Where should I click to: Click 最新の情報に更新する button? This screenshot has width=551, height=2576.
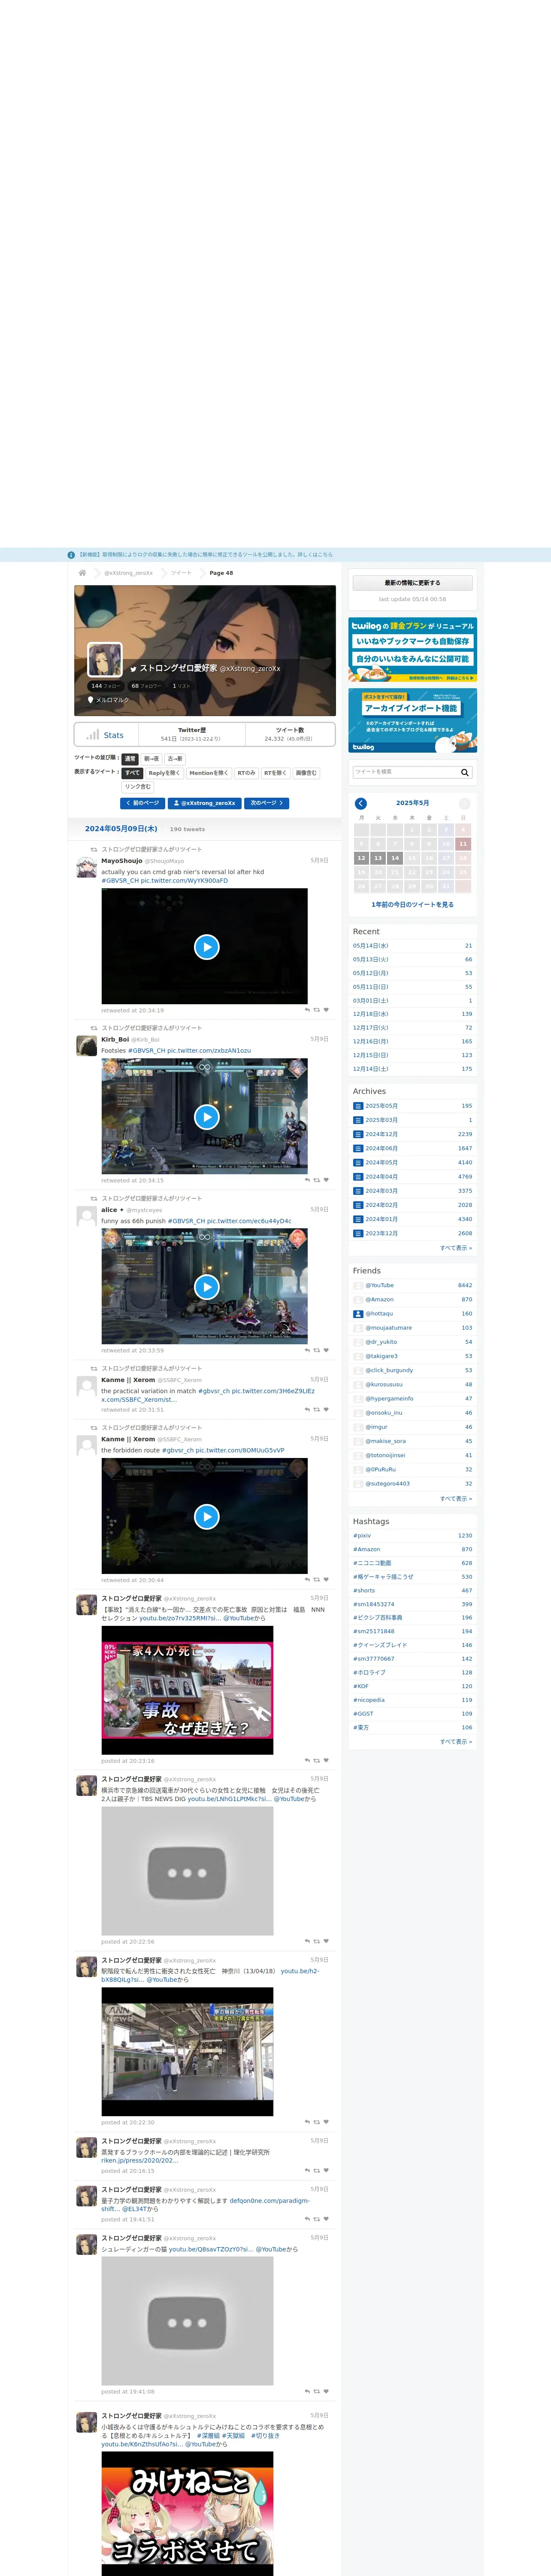pyautogui.click(x=412, y=583)
